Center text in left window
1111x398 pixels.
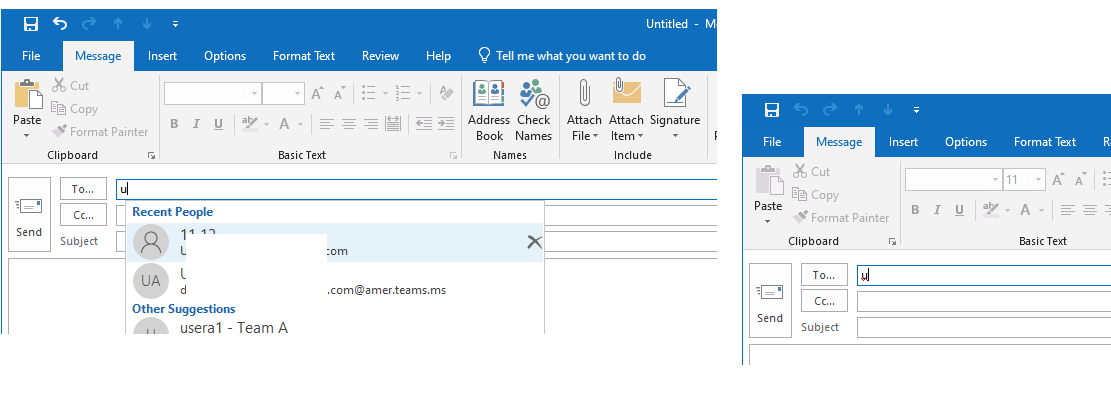click(x=349, y=124)
